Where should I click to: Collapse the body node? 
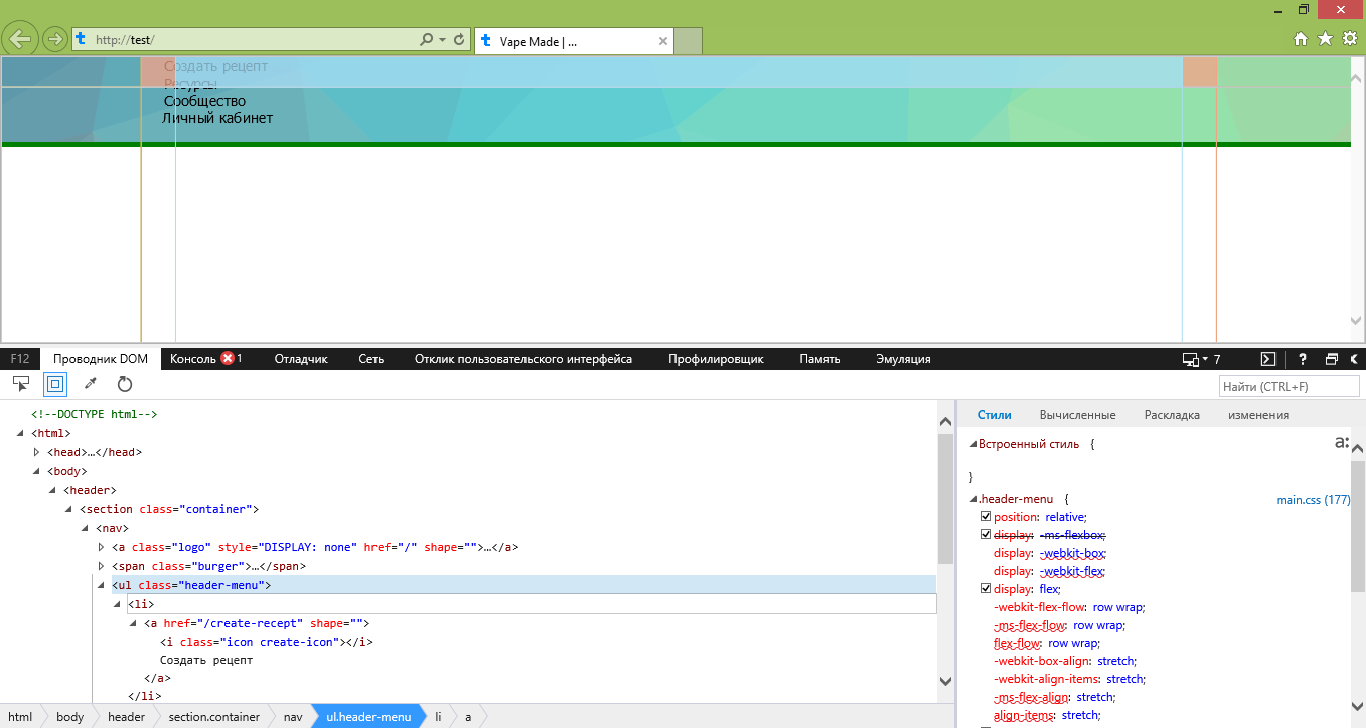[x=37, y=471]
